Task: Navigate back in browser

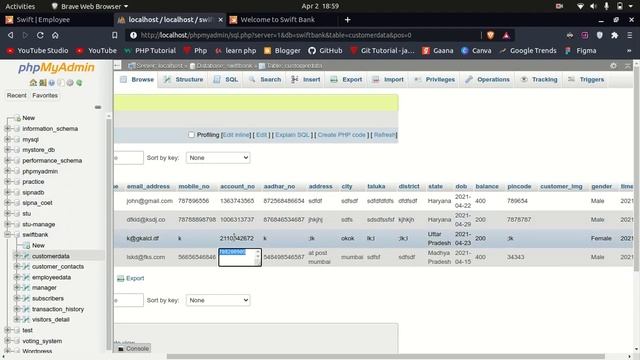Action: pyautogui.click(x=11, y=35)
